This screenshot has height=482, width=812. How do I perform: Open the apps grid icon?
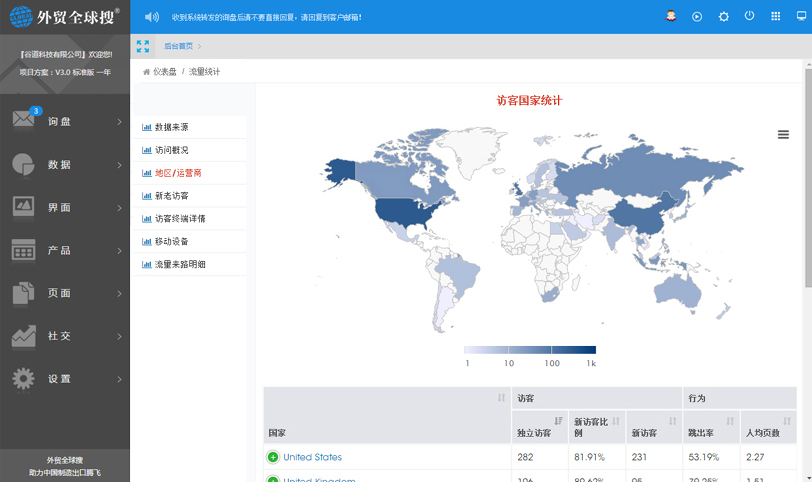coord(775,17)
